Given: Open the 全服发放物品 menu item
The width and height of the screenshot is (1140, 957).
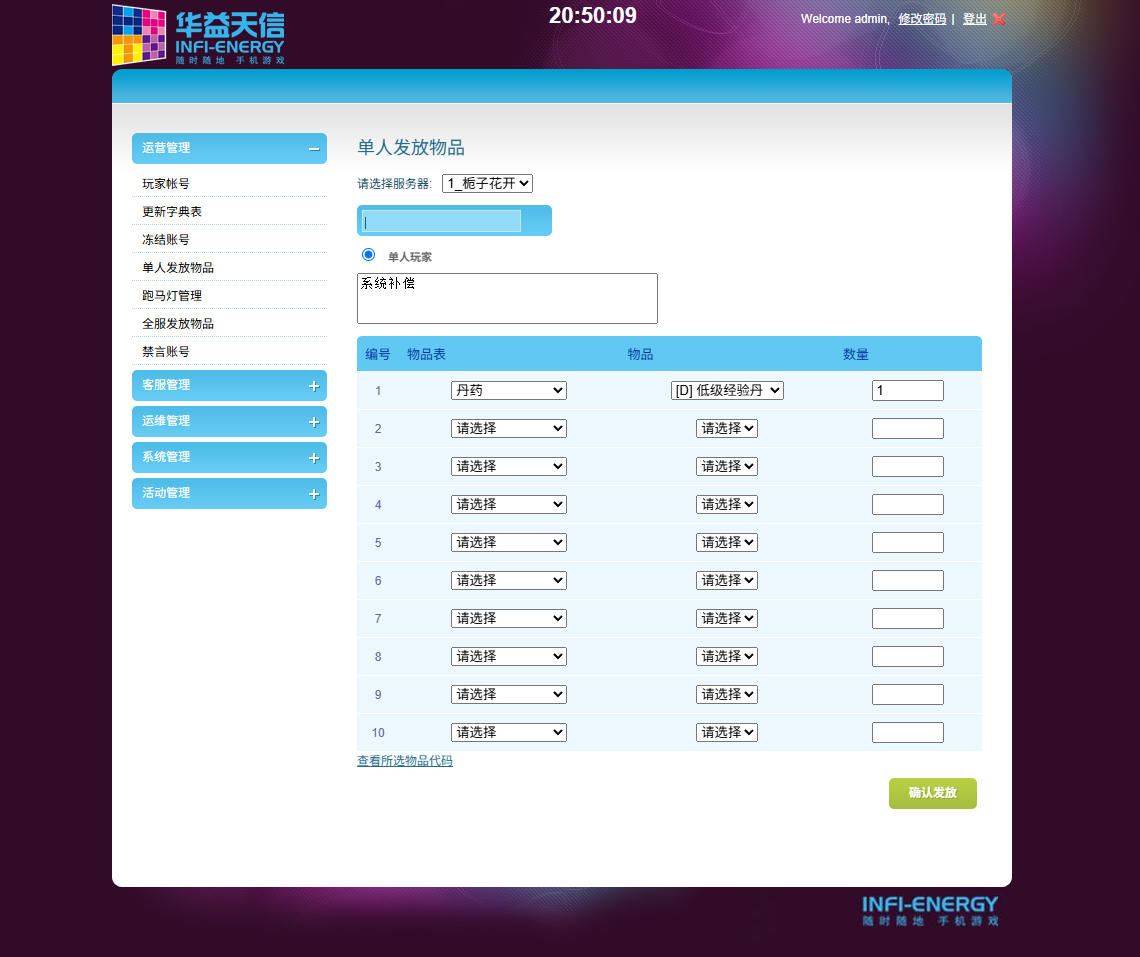Looking at the screenshot, I should 178,324.
